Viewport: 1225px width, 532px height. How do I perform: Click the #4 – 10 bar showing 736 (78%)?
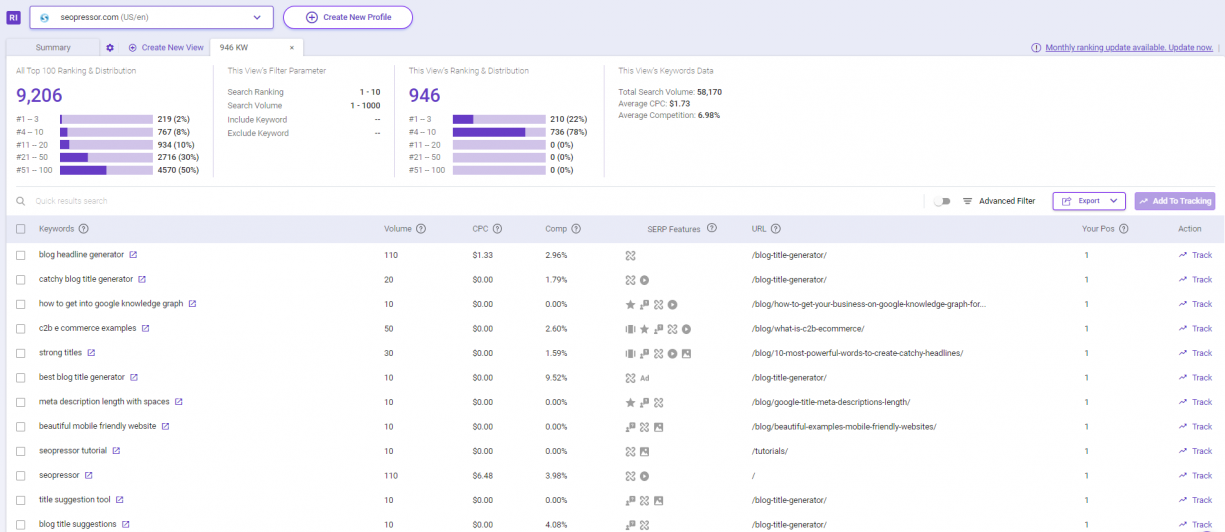(499, 132)
